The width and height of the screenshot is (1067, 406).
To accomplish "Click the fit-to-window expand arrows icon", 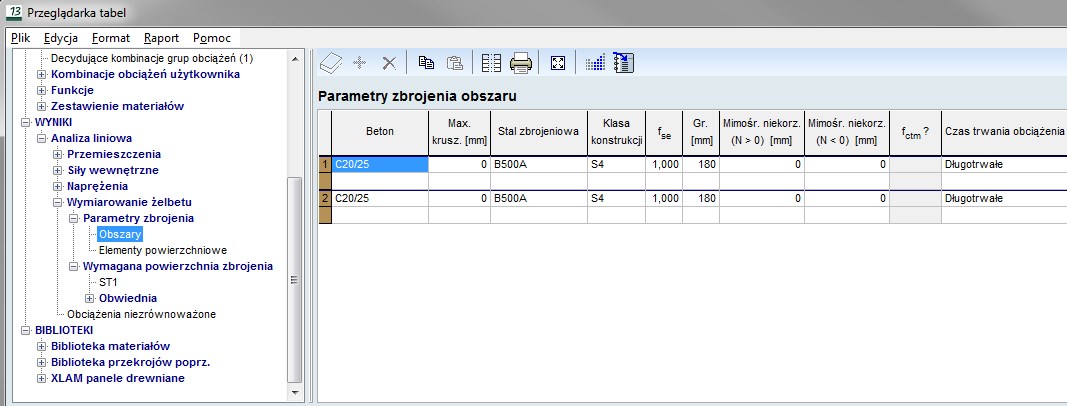I will (x=558, y=63).
